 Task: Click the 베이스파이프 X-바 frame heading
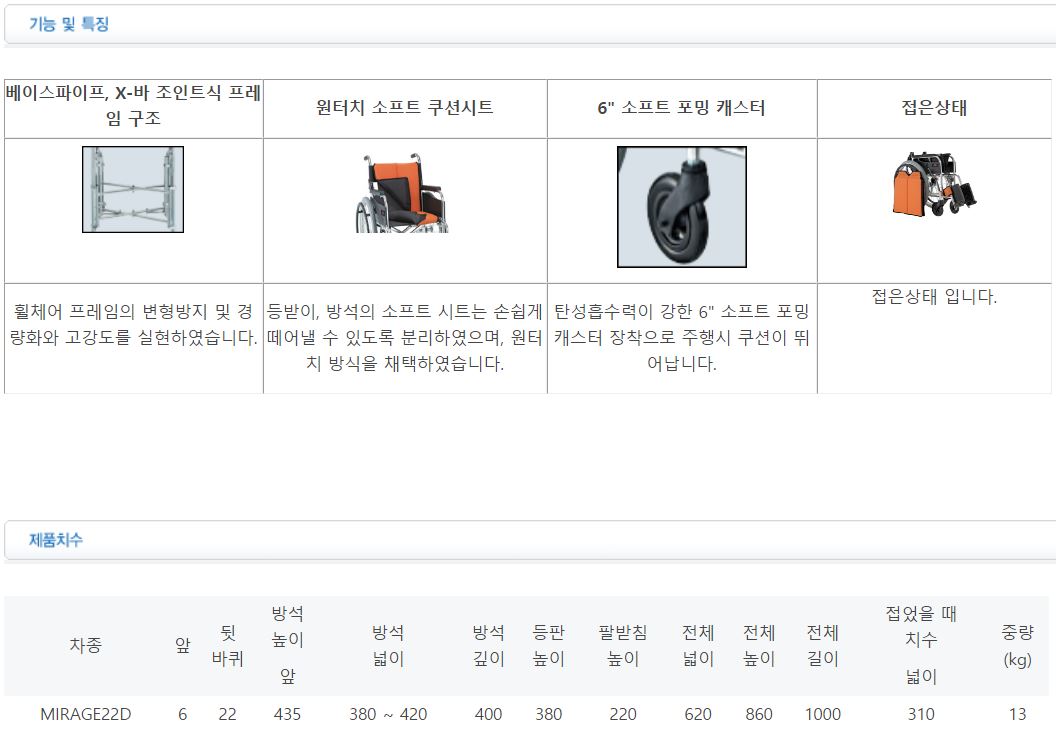click(133, 106)
